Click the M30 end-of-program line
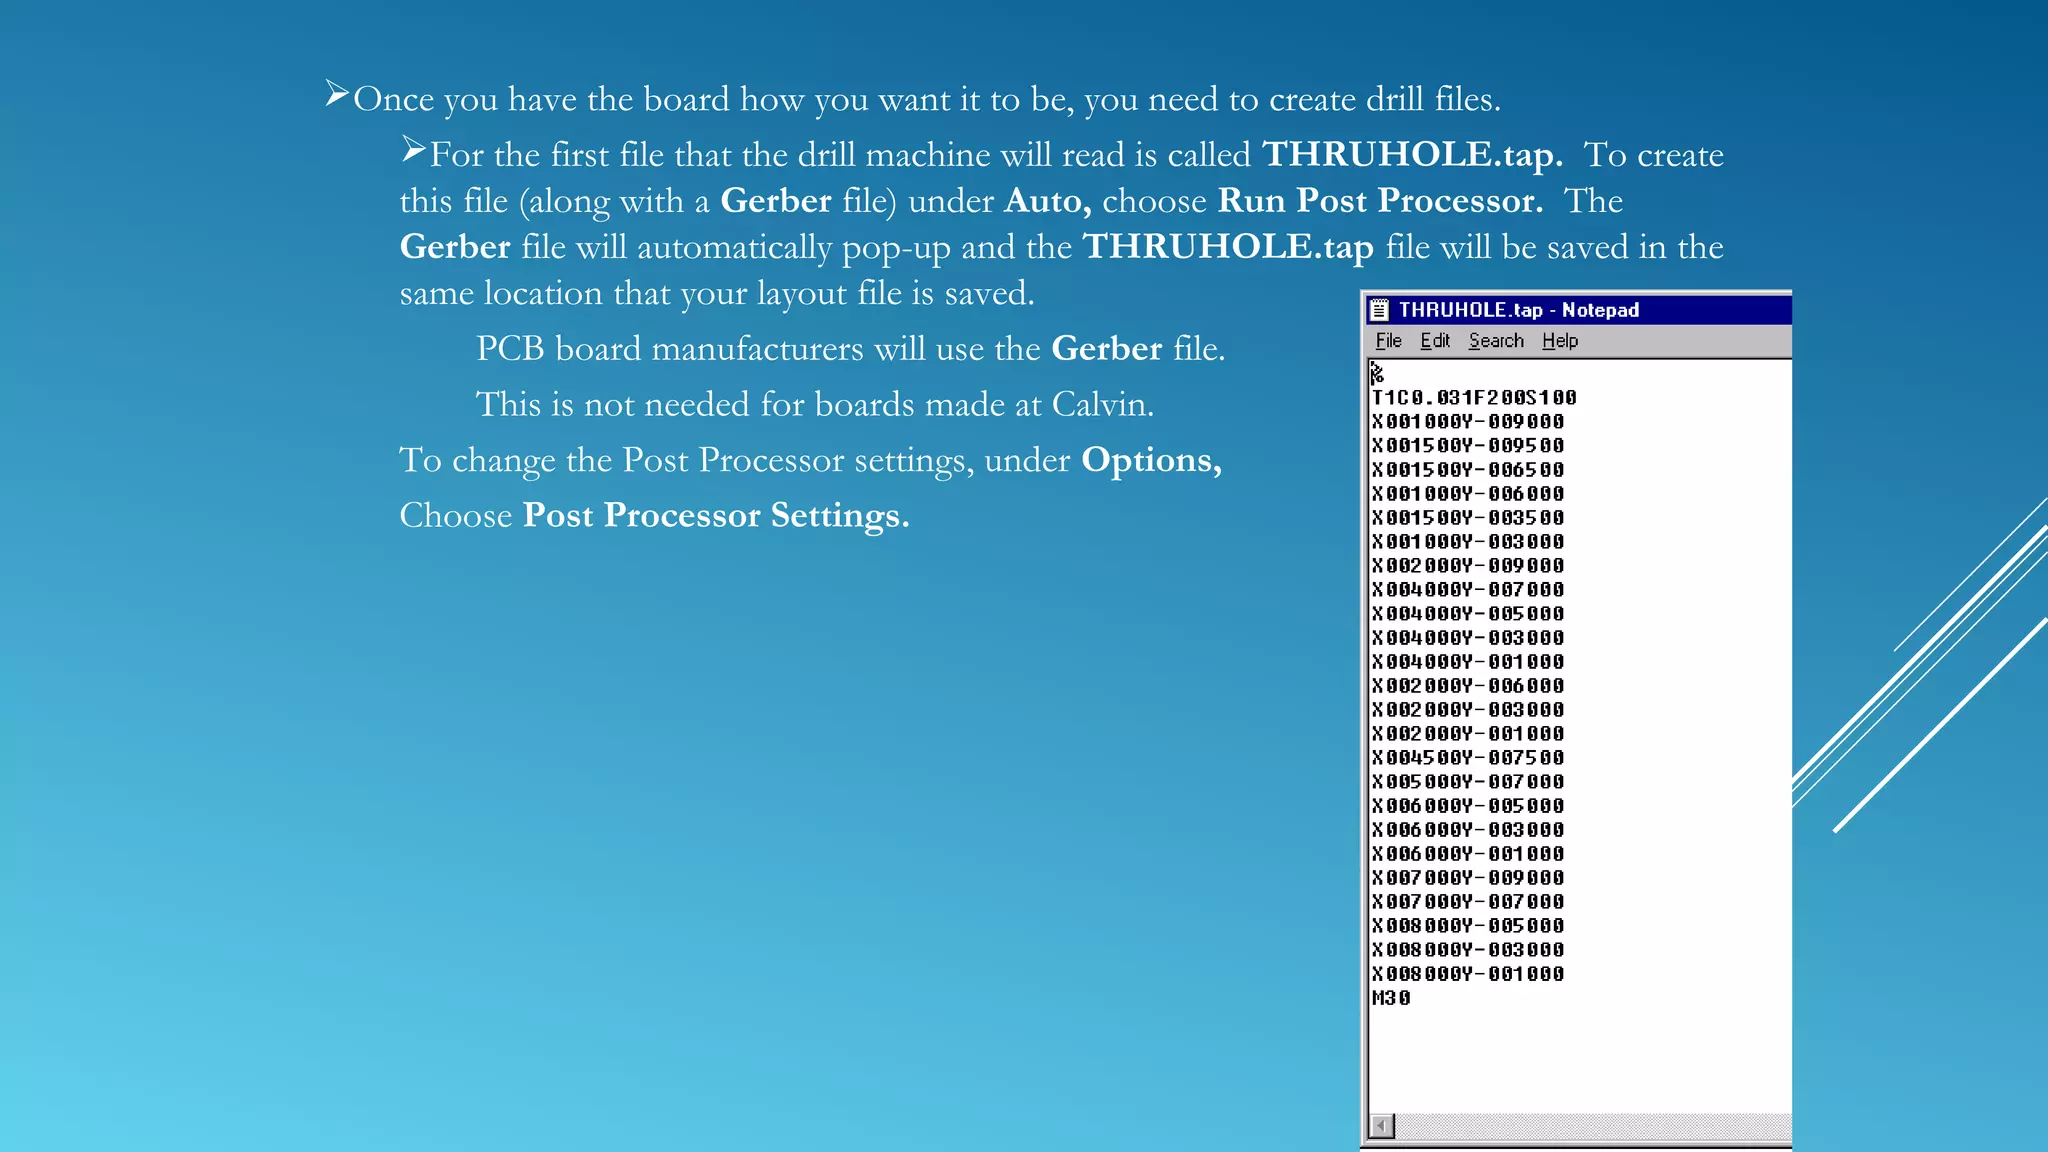 [x=1391, y=998]
